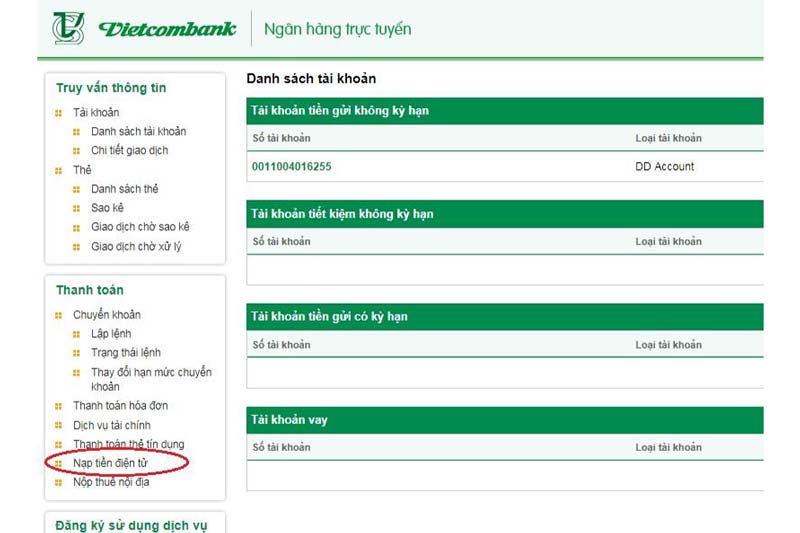Click bullet icon beside Thay đổi hạn mức

click(x=77, y=373)
